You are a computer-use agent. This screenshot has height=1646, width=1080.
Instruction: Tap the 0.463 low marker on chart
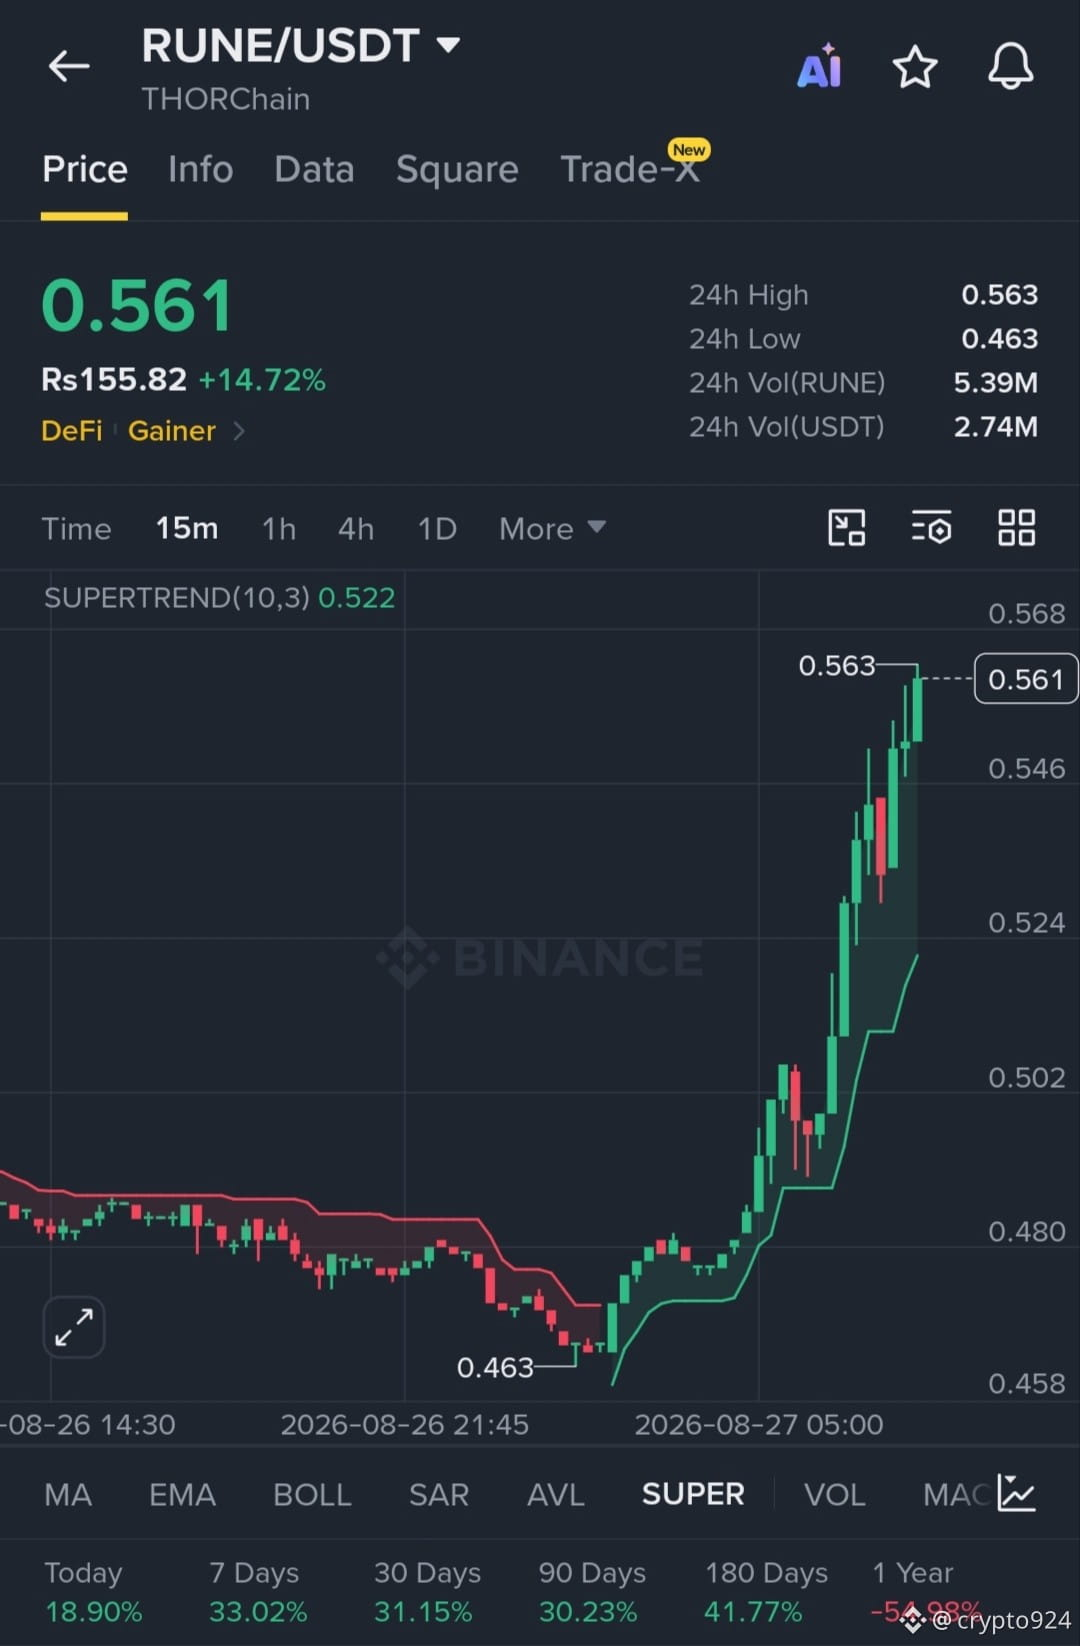pos(495,1367)
